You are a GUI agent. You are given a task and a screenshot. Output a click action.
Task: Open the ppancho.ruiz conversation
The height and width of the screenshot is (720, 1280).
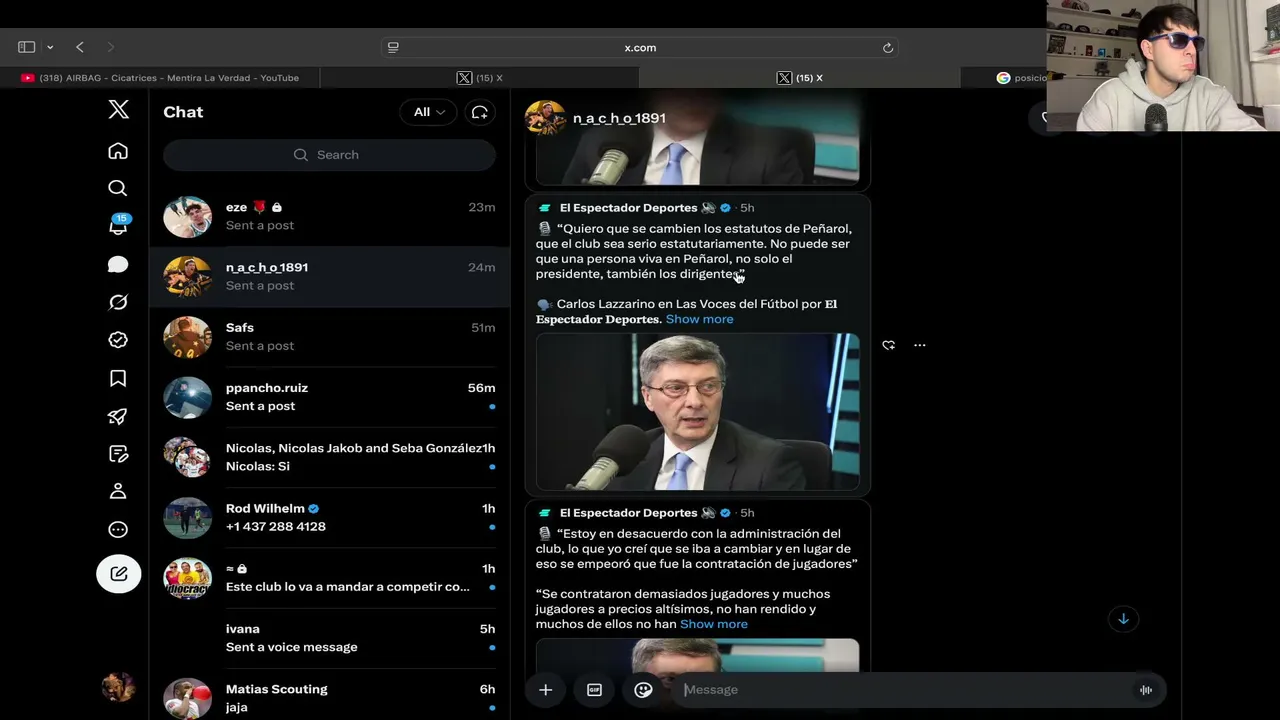click(329, 397)
